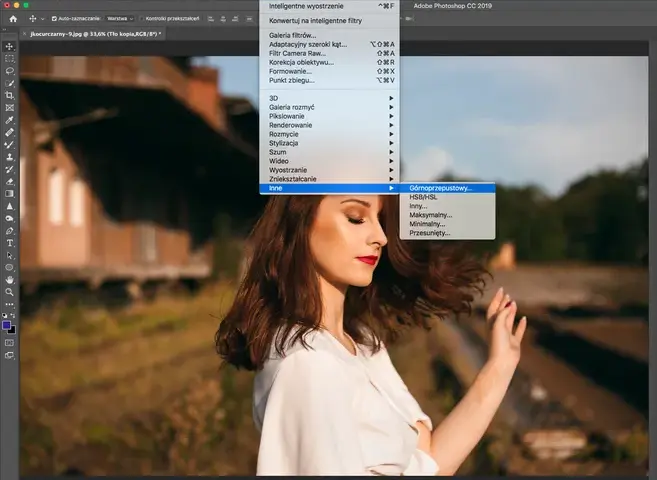Select the Sponge/Dodge tool
Screen dimensions: 657x480
pos(9,218)
